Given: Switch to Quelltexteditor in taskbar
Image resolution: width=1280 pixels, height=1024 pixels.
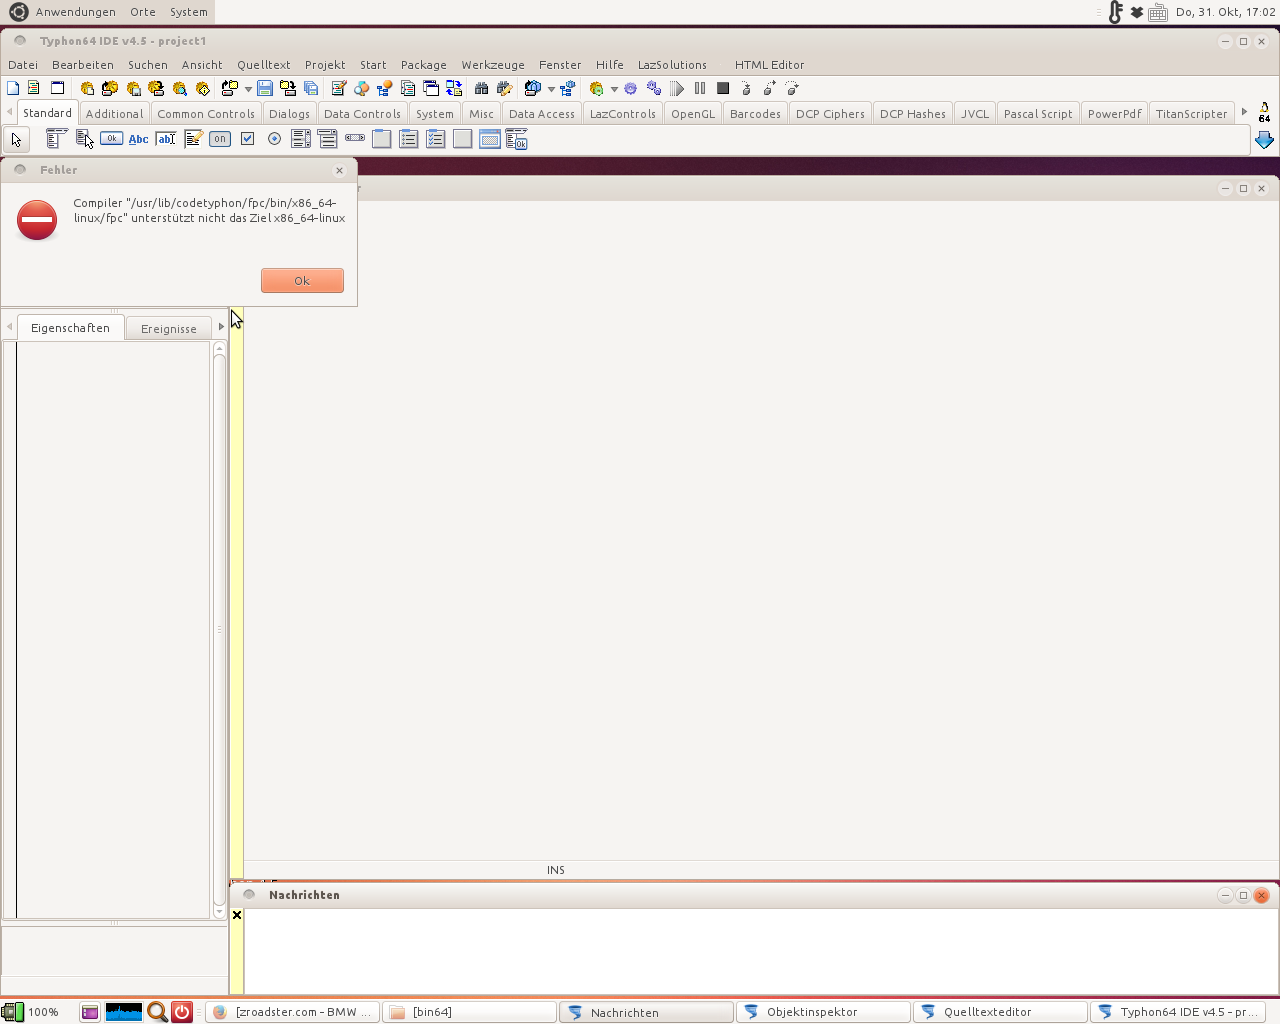Looking at the screenshot, I should (1000, 1012).
